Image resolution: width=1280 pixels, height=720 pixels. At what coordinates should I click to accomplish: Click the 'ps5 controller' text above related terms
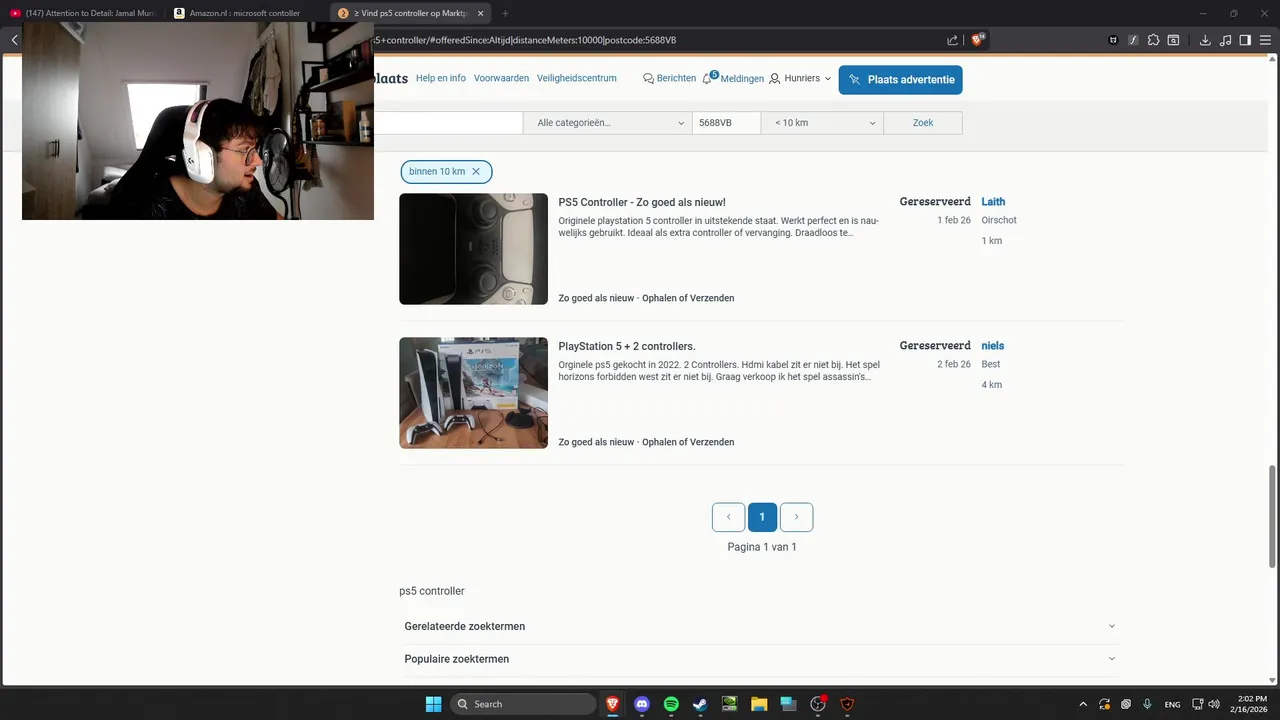pyautogui.click(x=432, y=591)
